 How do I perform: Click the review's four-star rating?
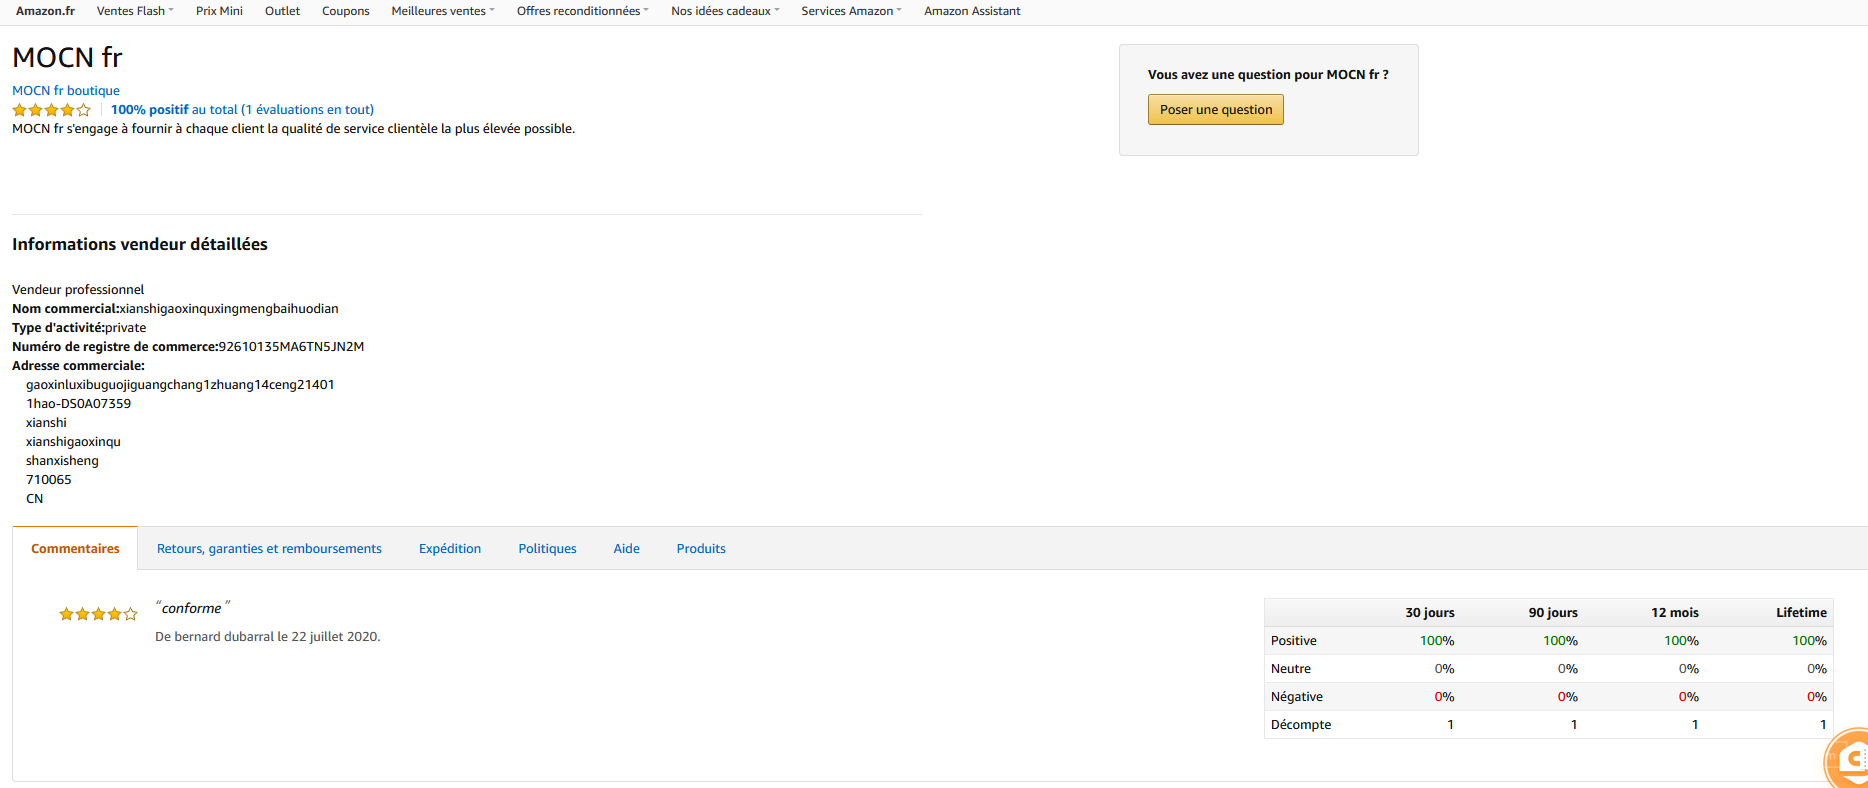coord(97,614)
